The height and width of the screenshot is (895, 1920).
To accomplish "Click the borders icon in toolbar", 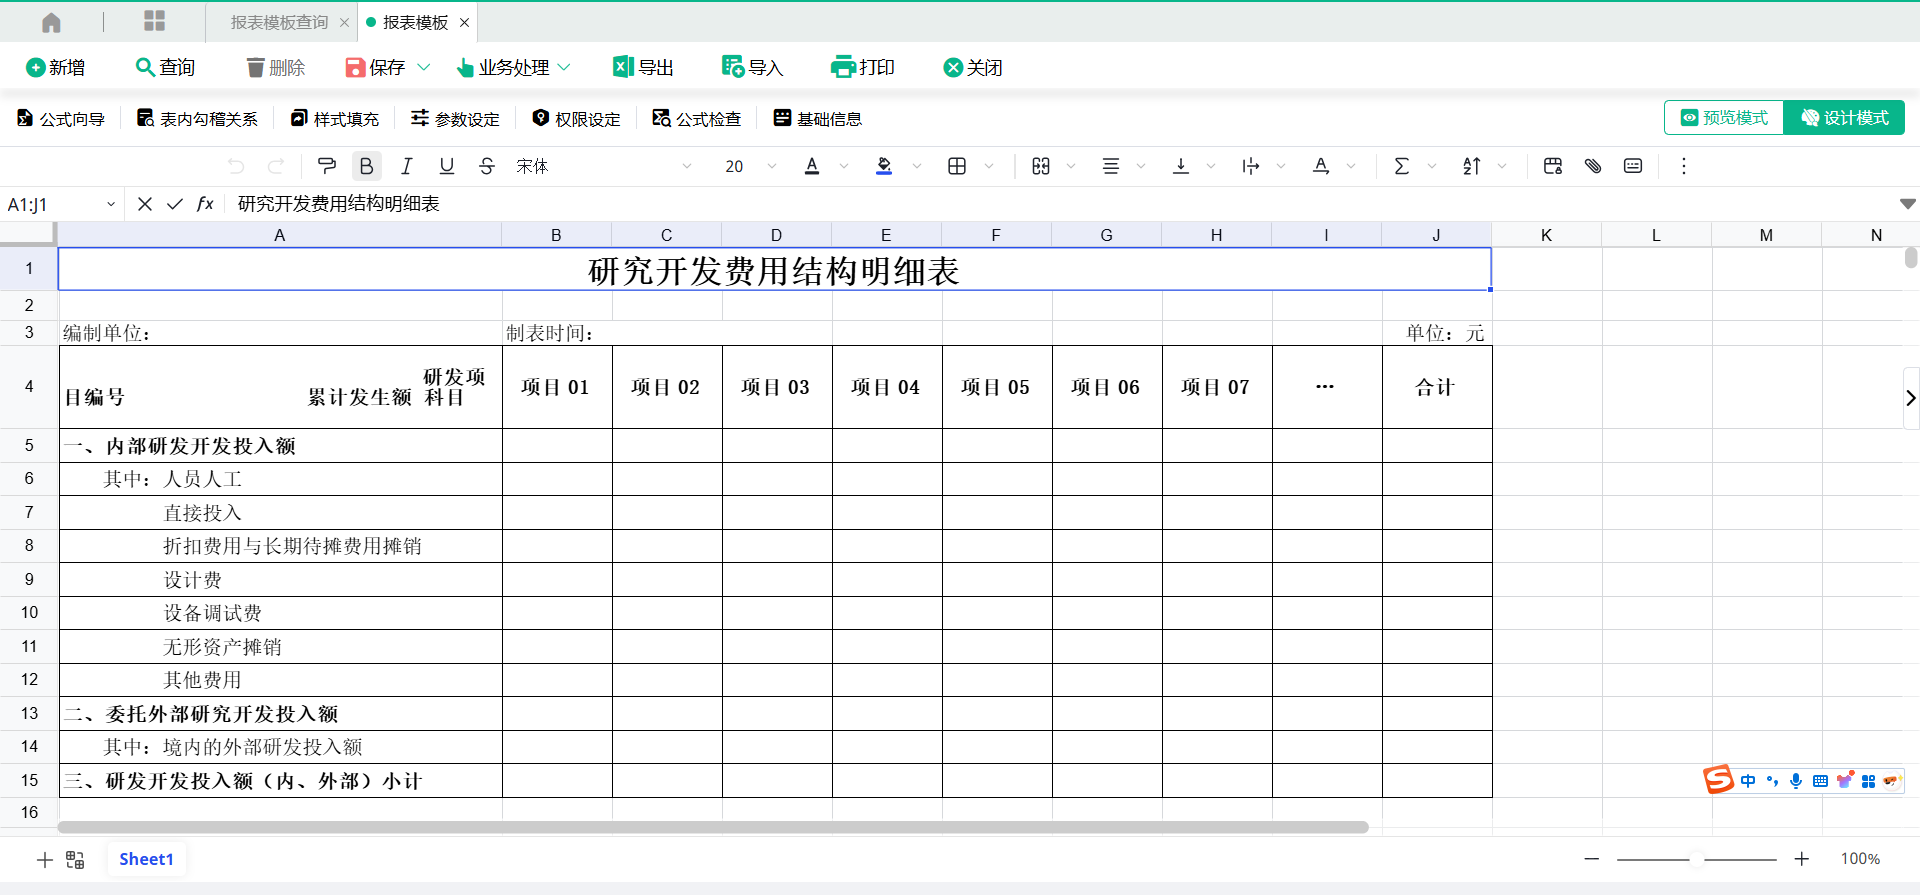I will coord(957,166).
